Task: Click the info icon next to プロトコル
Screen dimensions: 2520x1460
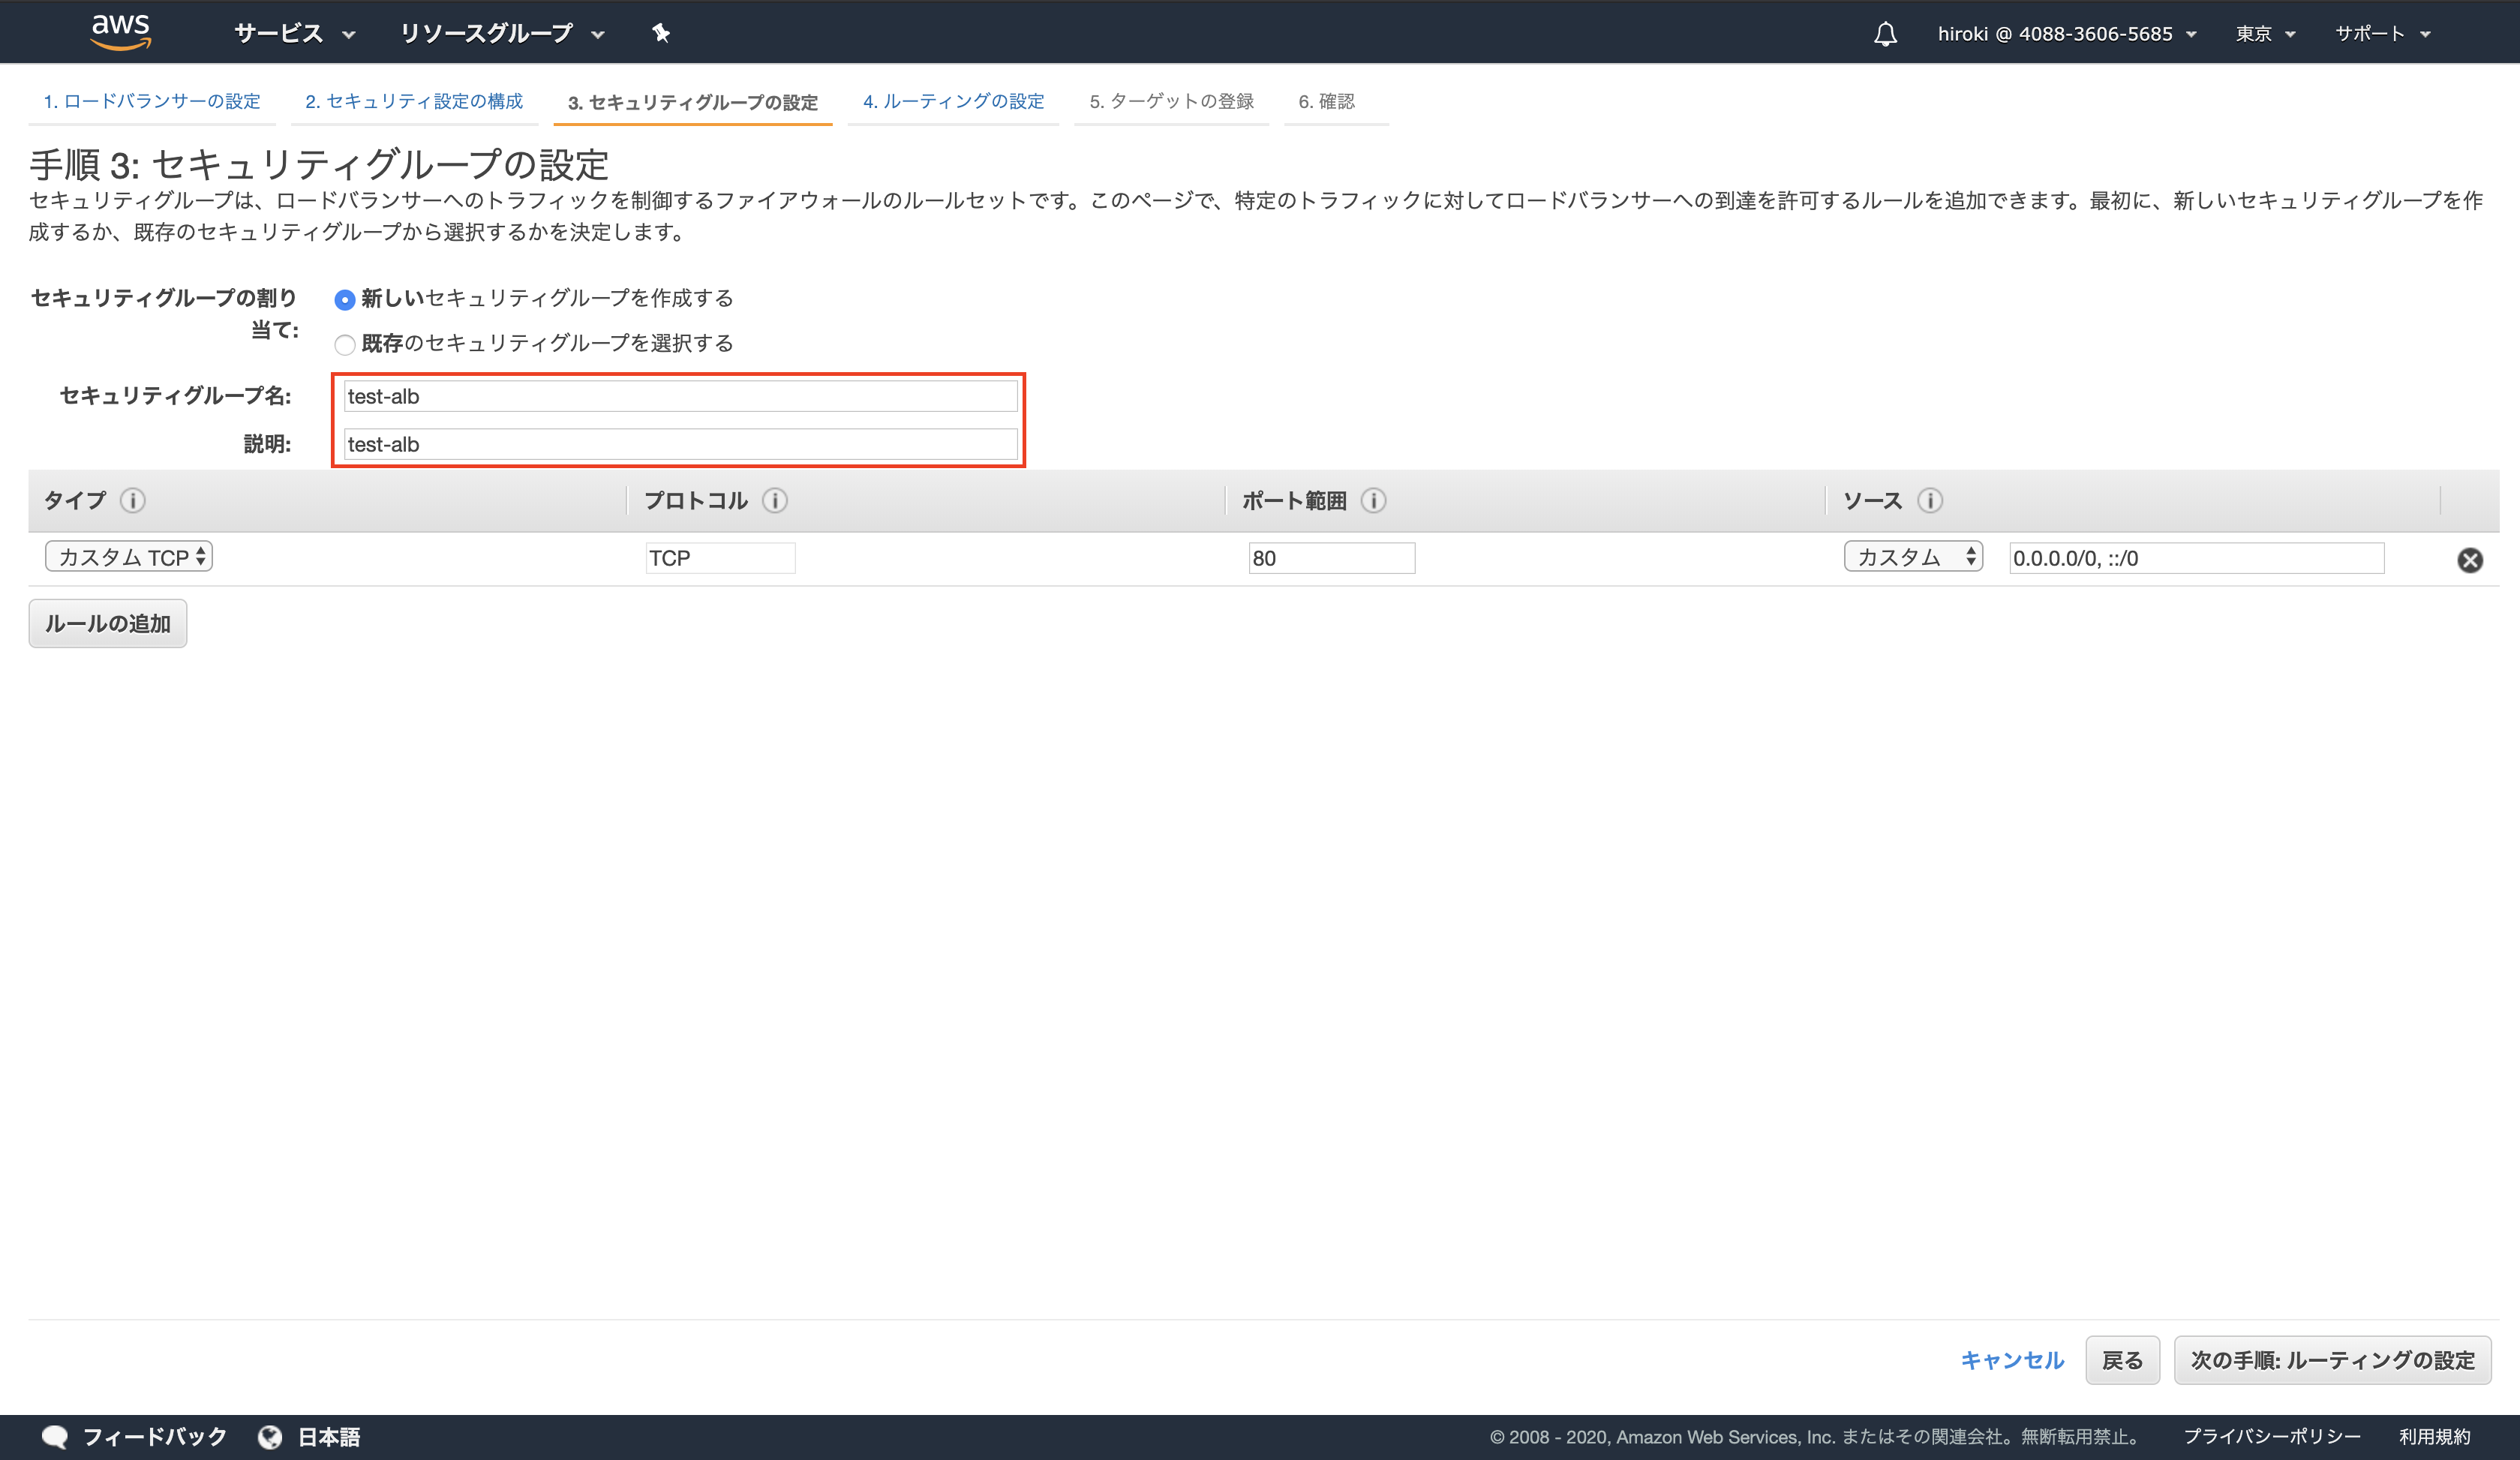Action: tap(774, 501)
